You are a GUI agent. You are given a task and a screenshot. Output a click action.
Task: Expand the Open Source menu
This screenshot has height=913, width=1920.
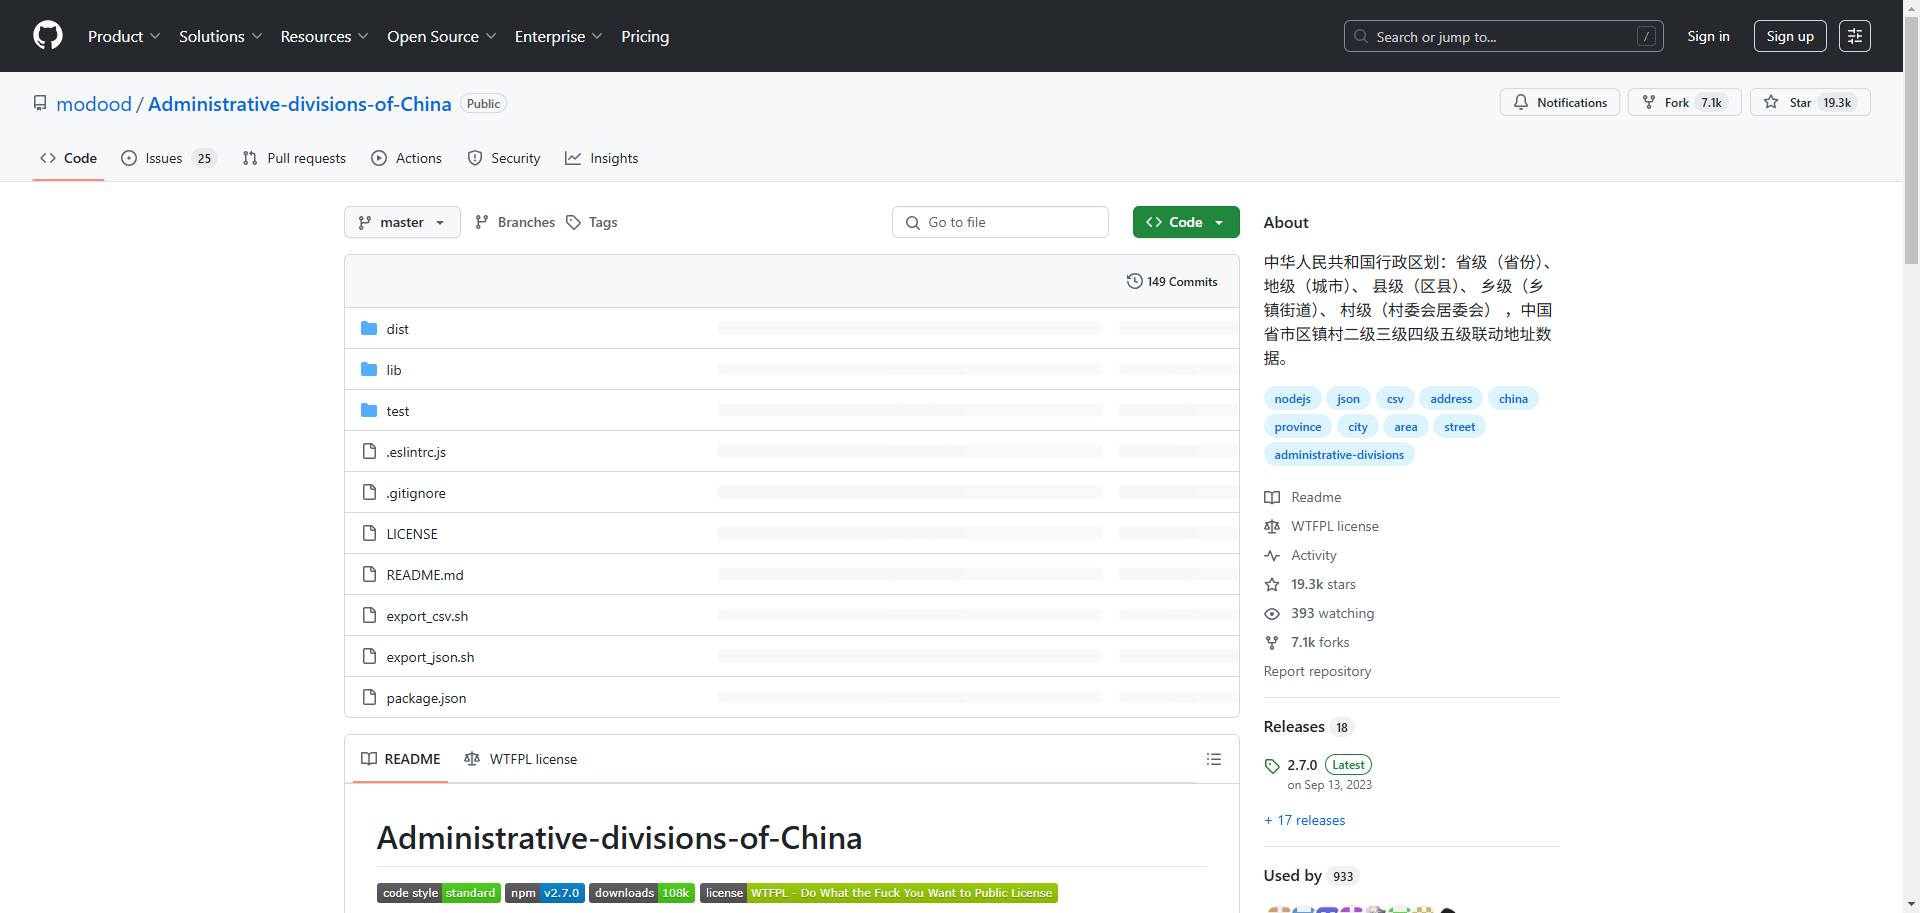click(x=441, y=36)
